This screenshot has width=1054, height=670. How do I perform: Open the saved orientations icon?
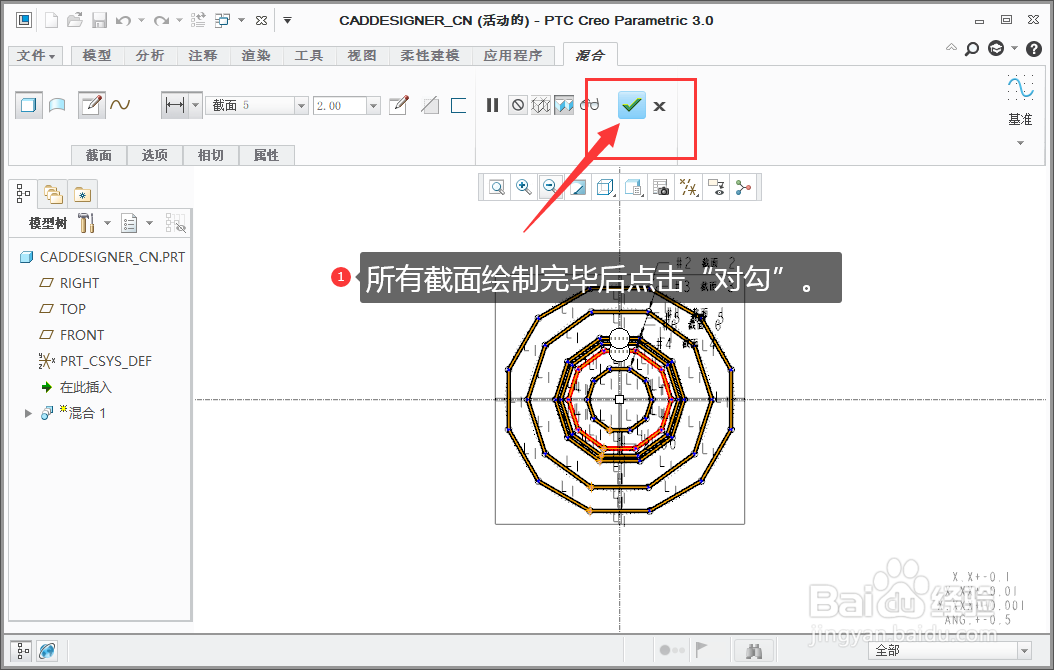(x=633, y=187)
